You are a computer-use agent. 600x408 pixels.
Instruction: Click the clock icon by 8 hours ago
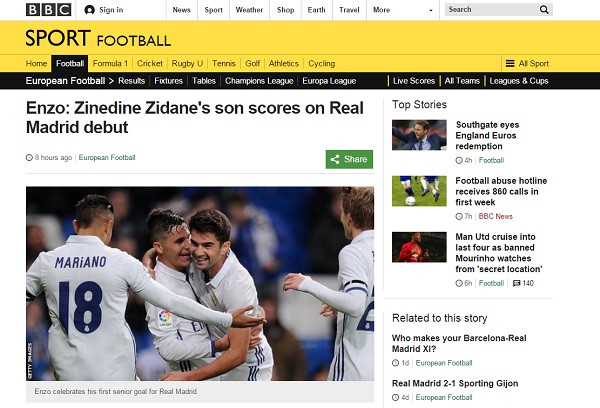29,158
